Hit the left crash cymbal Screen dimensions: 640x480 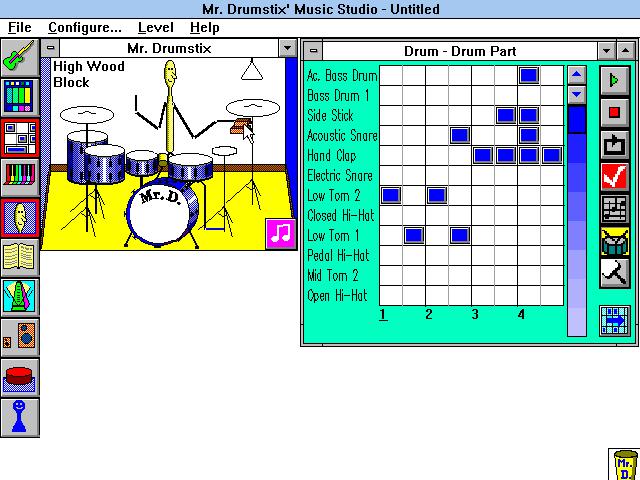[87, 115]
